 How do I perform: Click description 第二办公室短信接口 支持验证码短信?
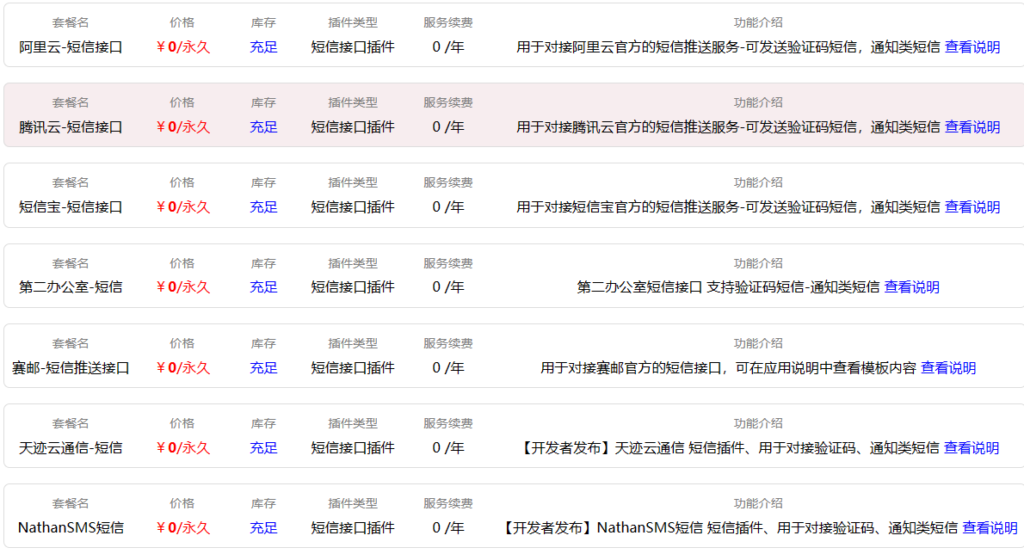click(x=728, y=287)
